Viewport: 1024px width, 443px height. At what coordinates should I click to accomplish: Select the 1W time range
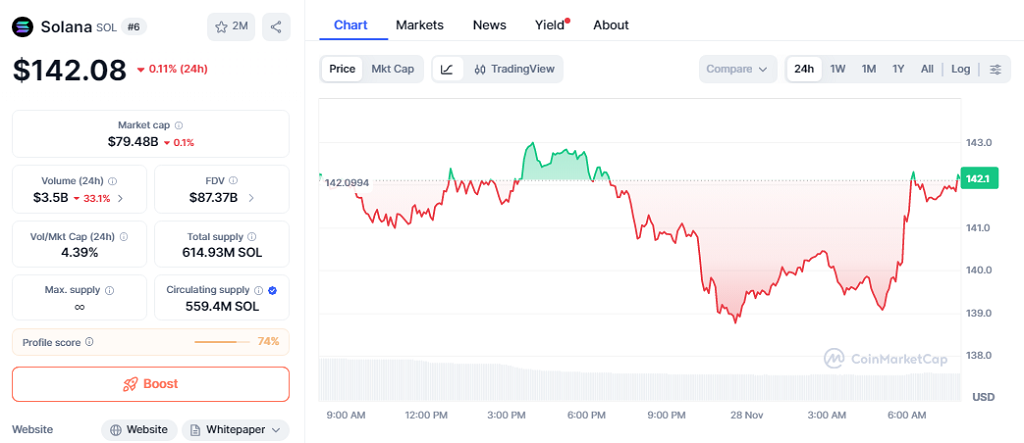[838, 69]
